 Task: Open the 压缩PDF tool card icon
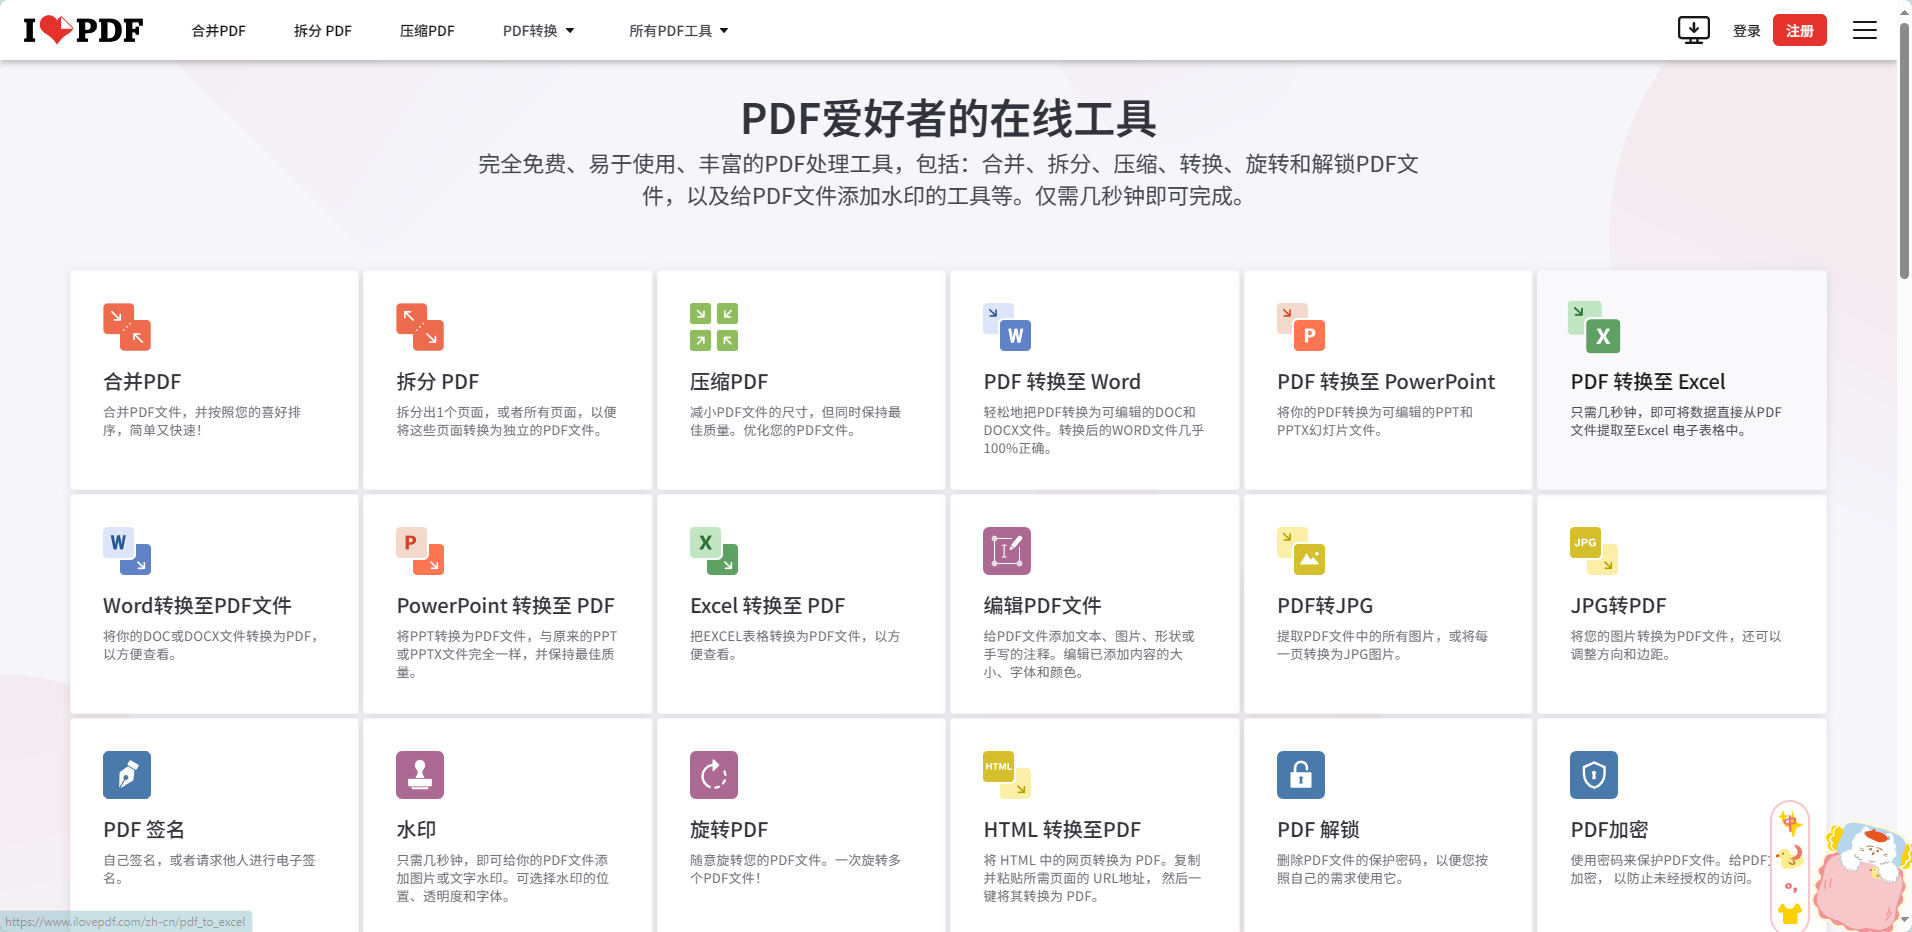click(x=714, y=327)
